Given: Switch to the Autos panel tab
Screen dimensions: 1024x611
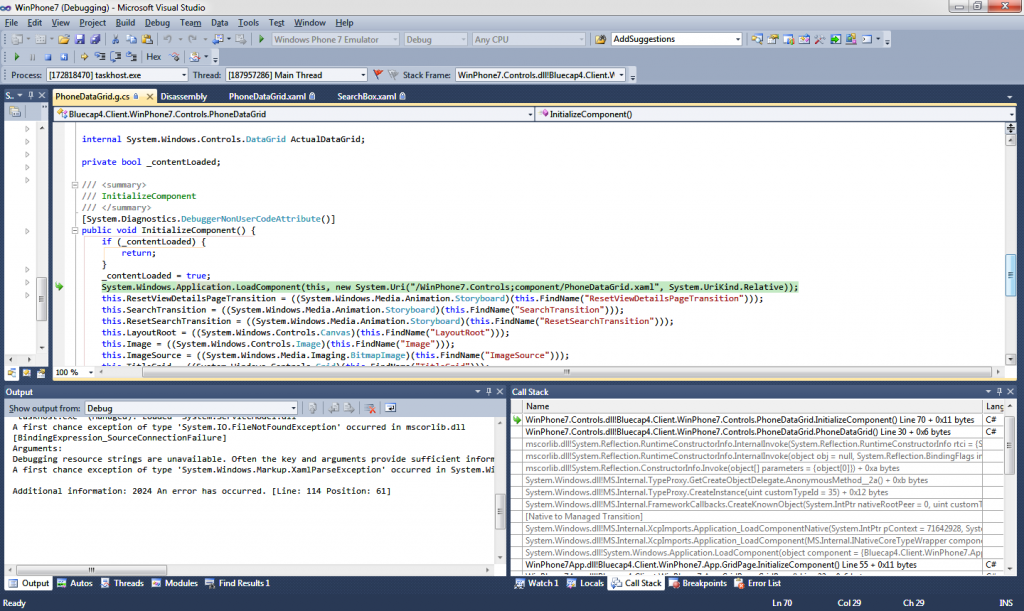Looking at the screenshot, I should click(x=74, y=584).
